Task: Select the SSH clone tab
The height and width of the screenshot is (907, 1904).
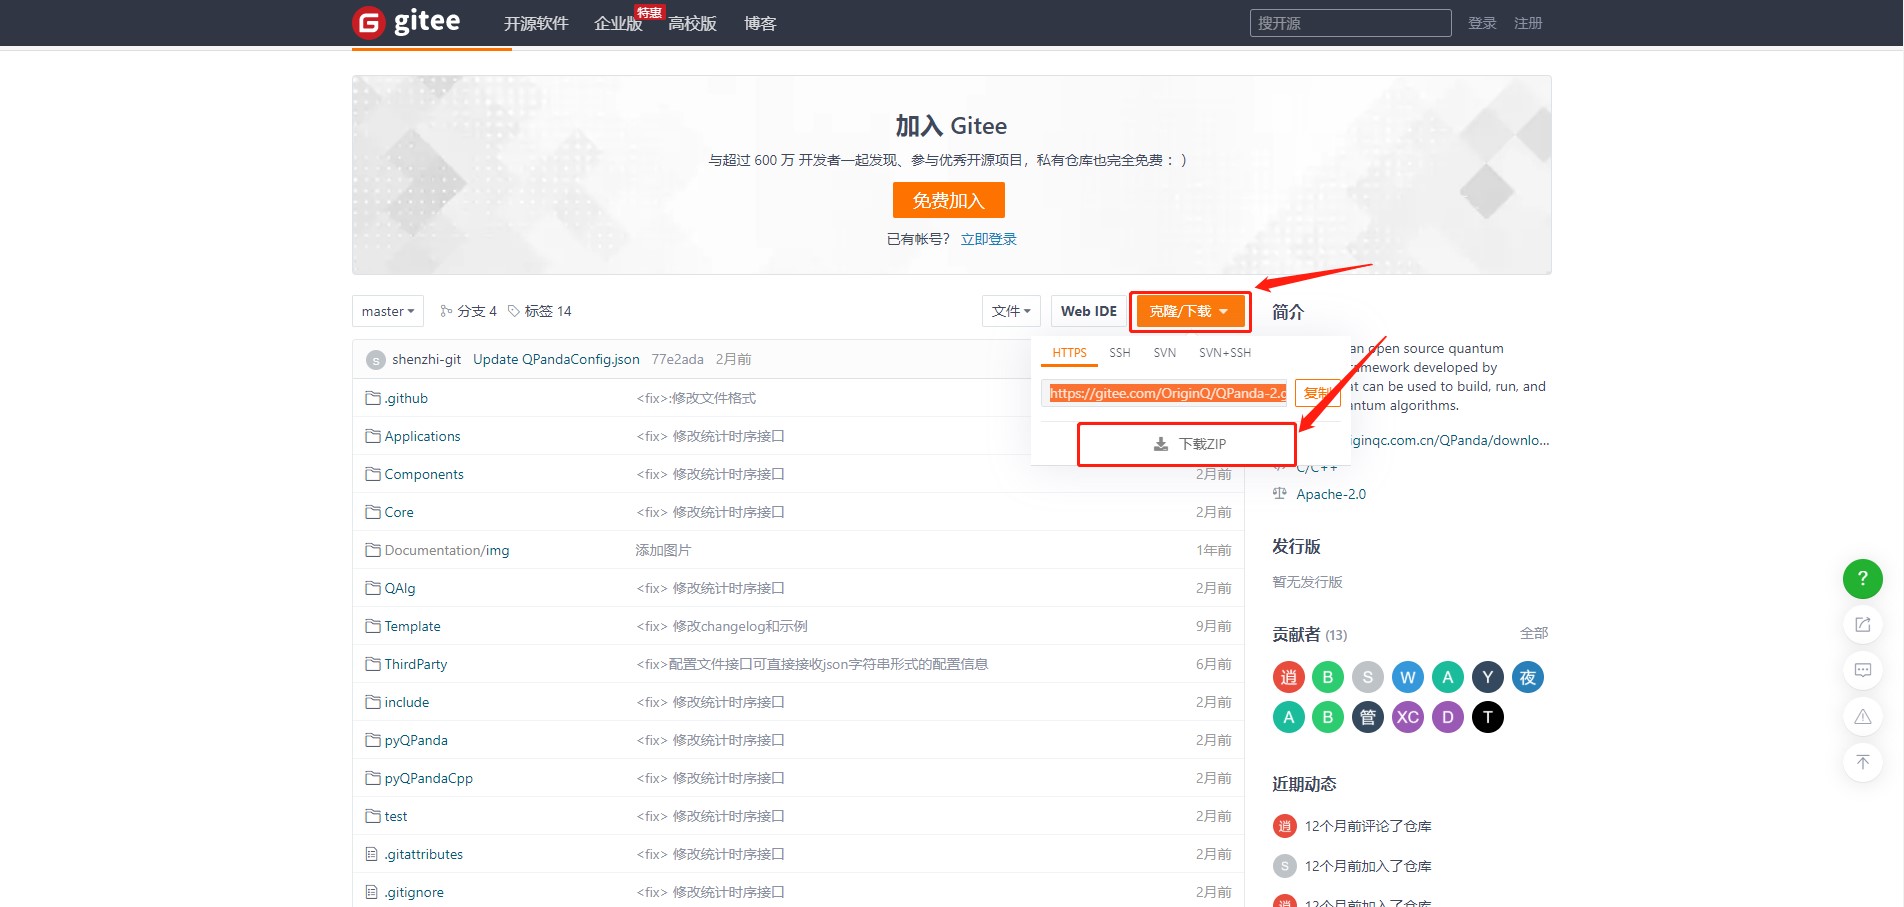Action: tap(1120, 353)
